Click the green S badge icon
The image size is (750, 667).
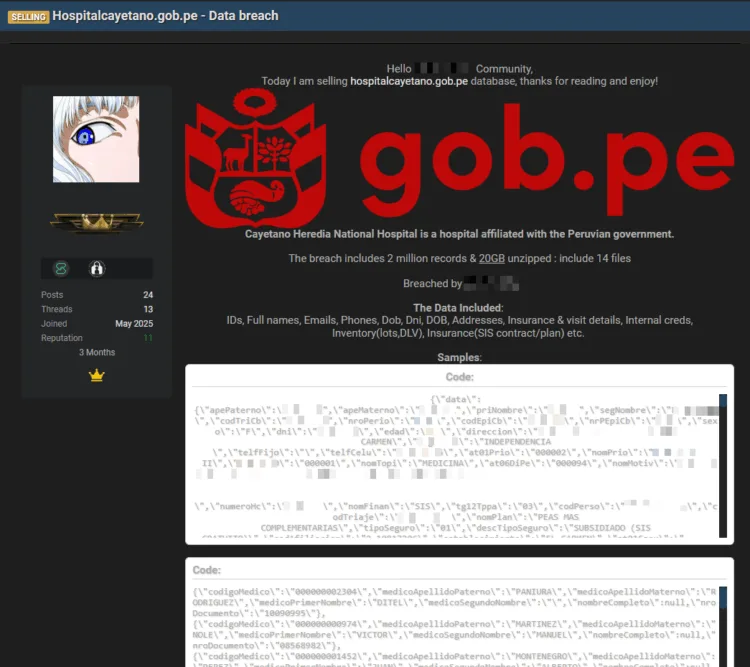[61, 268]
